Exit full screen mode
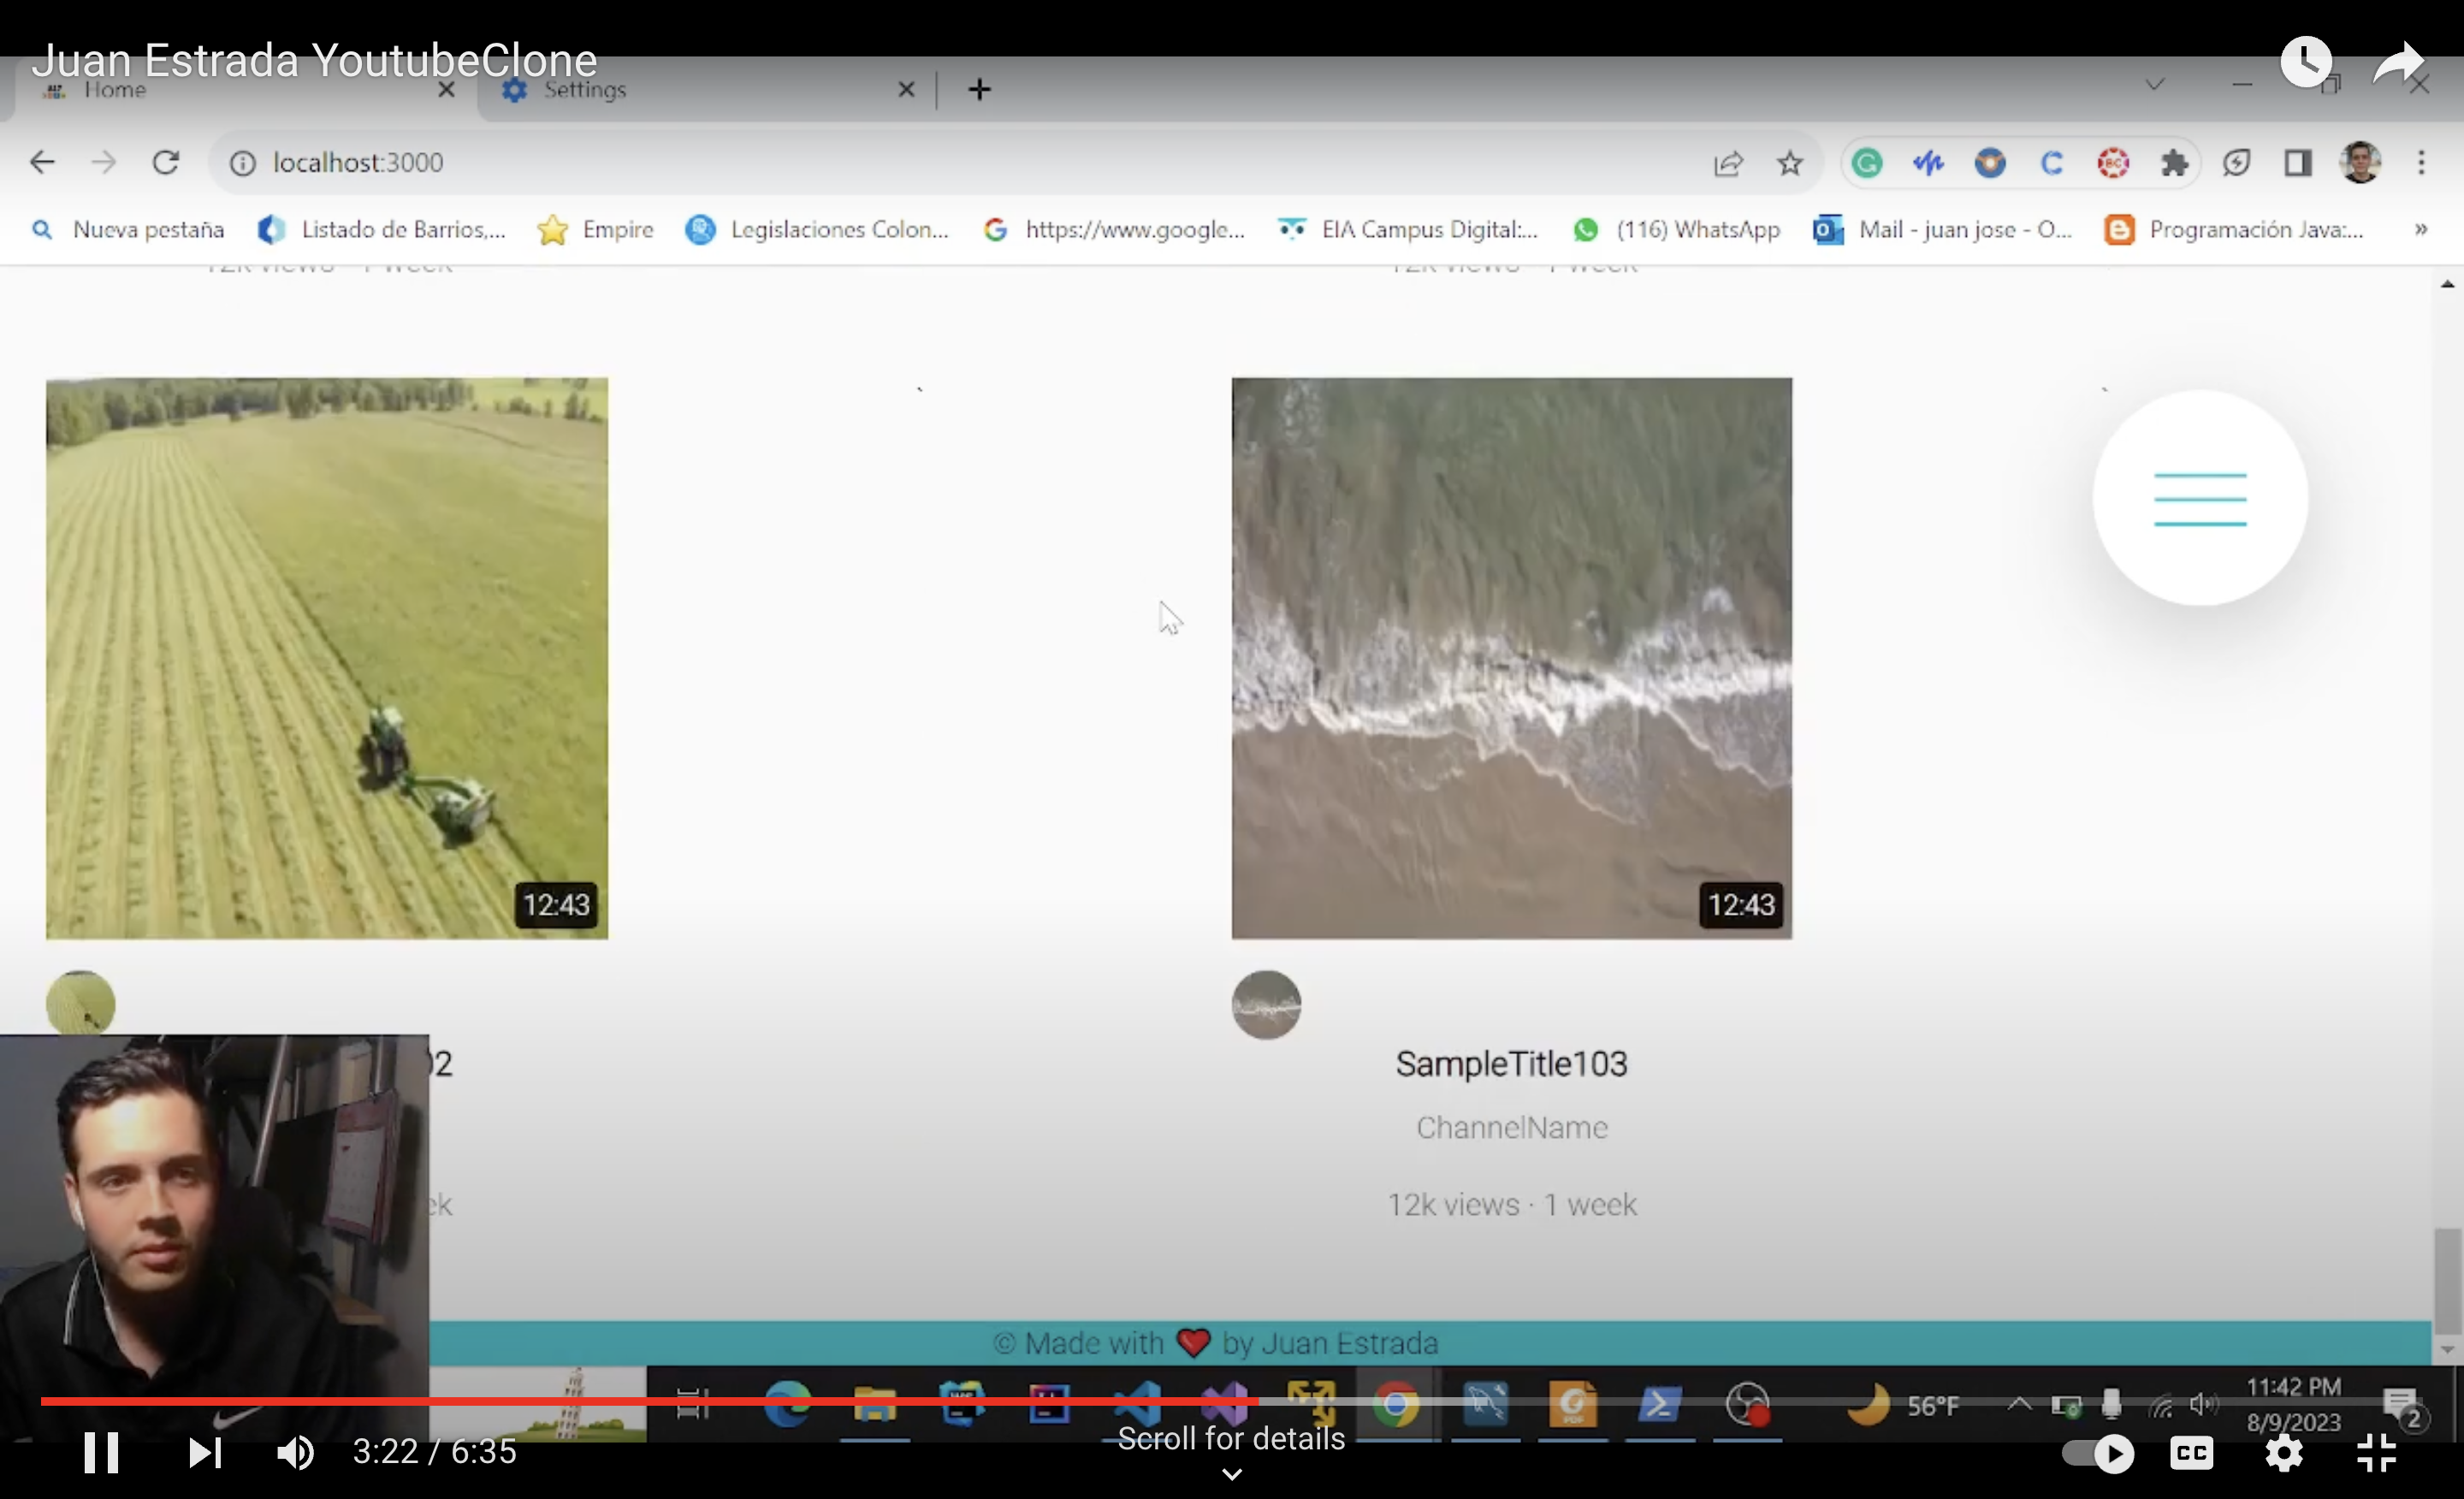 (2377, 1453)
